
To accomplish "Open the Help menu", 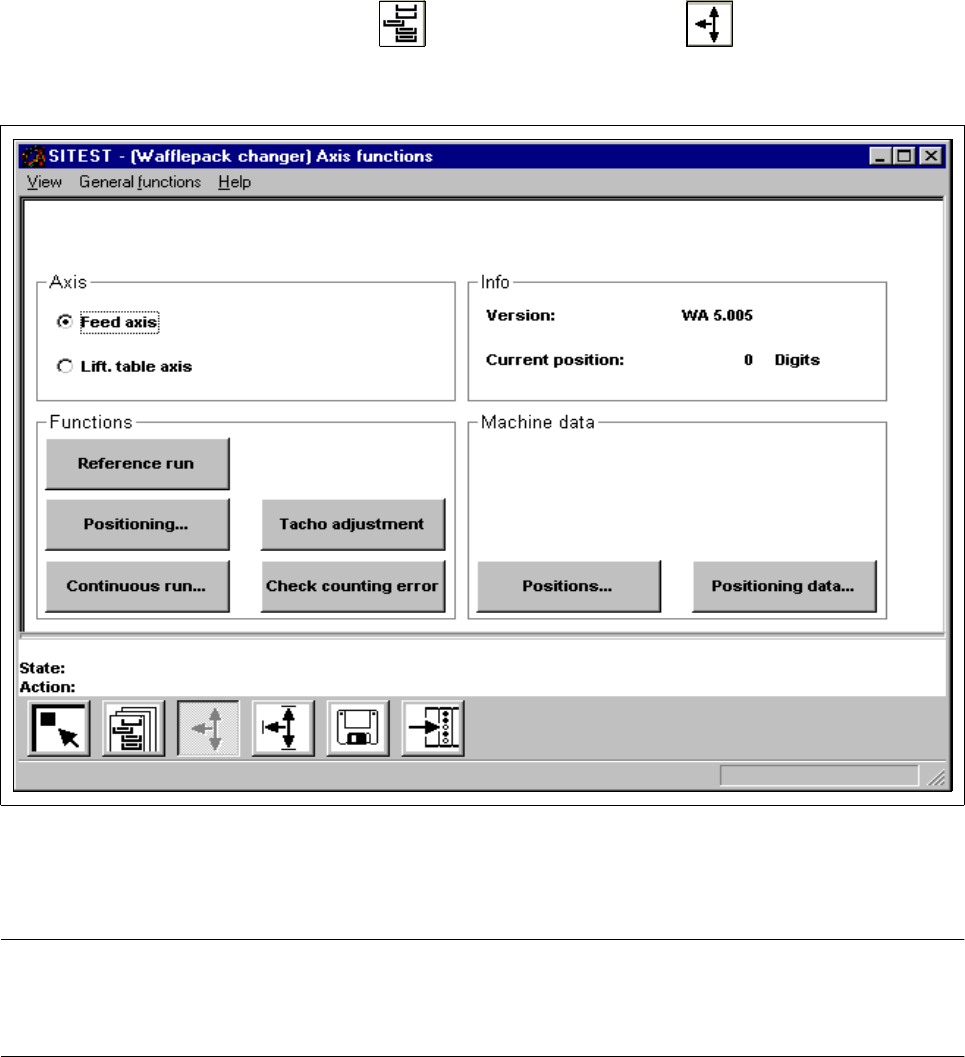I will pos(235,182).
